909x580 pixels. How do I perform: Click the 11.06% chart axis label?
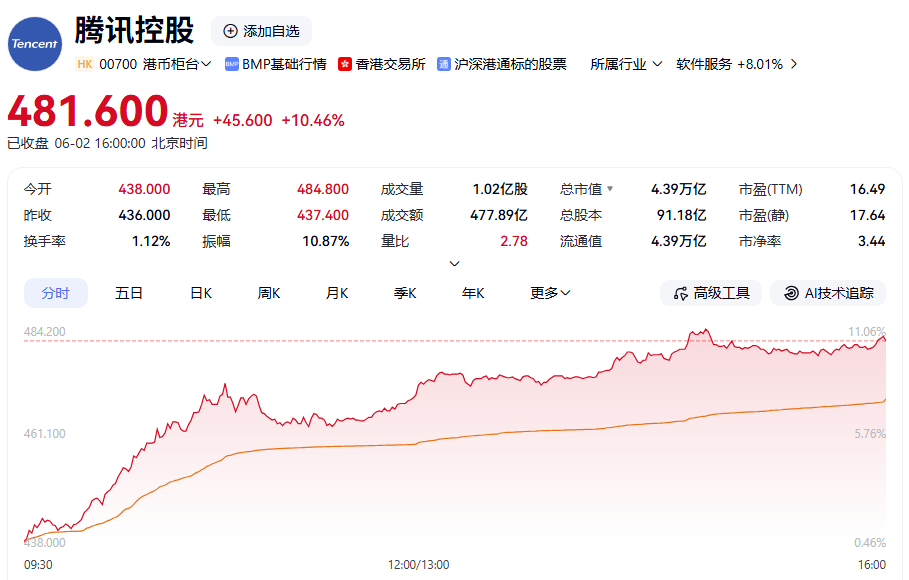tap(867, 332)
